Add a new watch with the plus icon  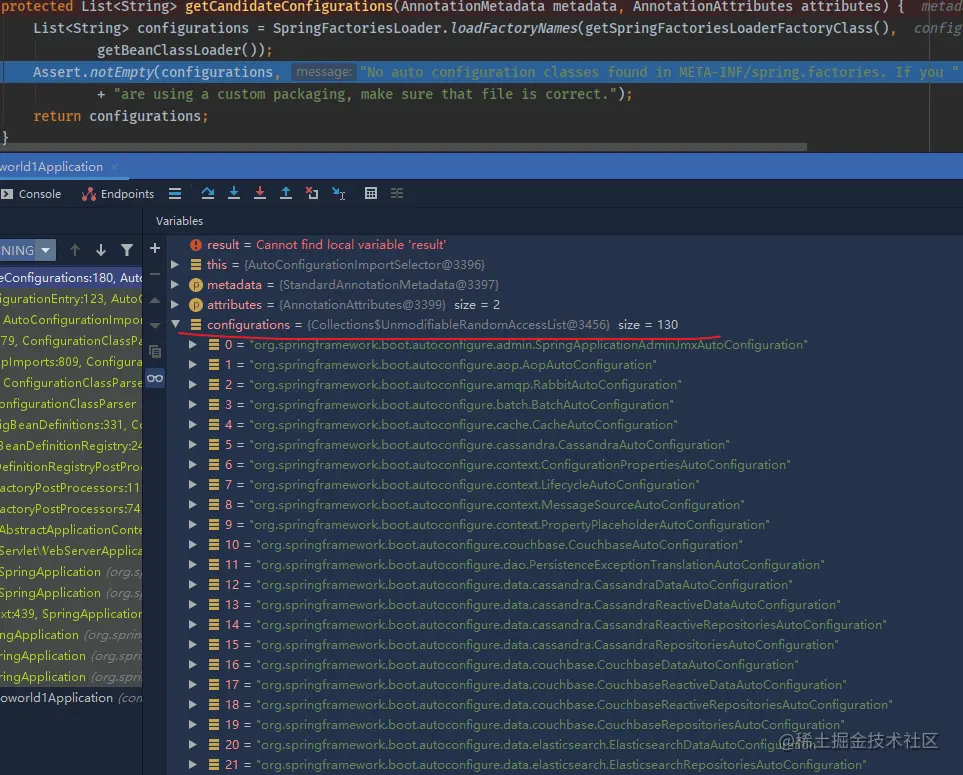[x=155, y=248]
